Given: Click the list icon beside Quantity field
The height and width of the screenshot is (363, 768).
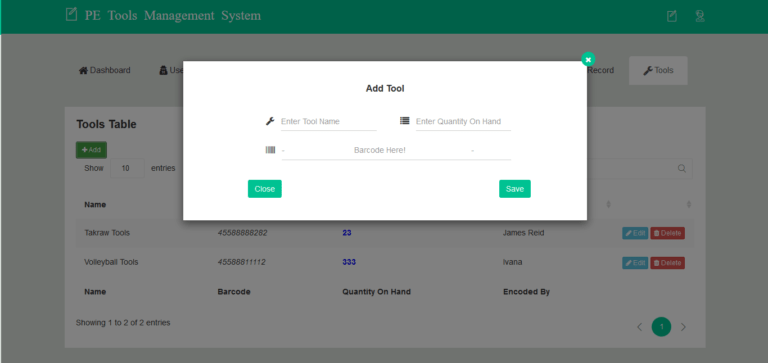Looking at the screenshot, I should point(405,121).
